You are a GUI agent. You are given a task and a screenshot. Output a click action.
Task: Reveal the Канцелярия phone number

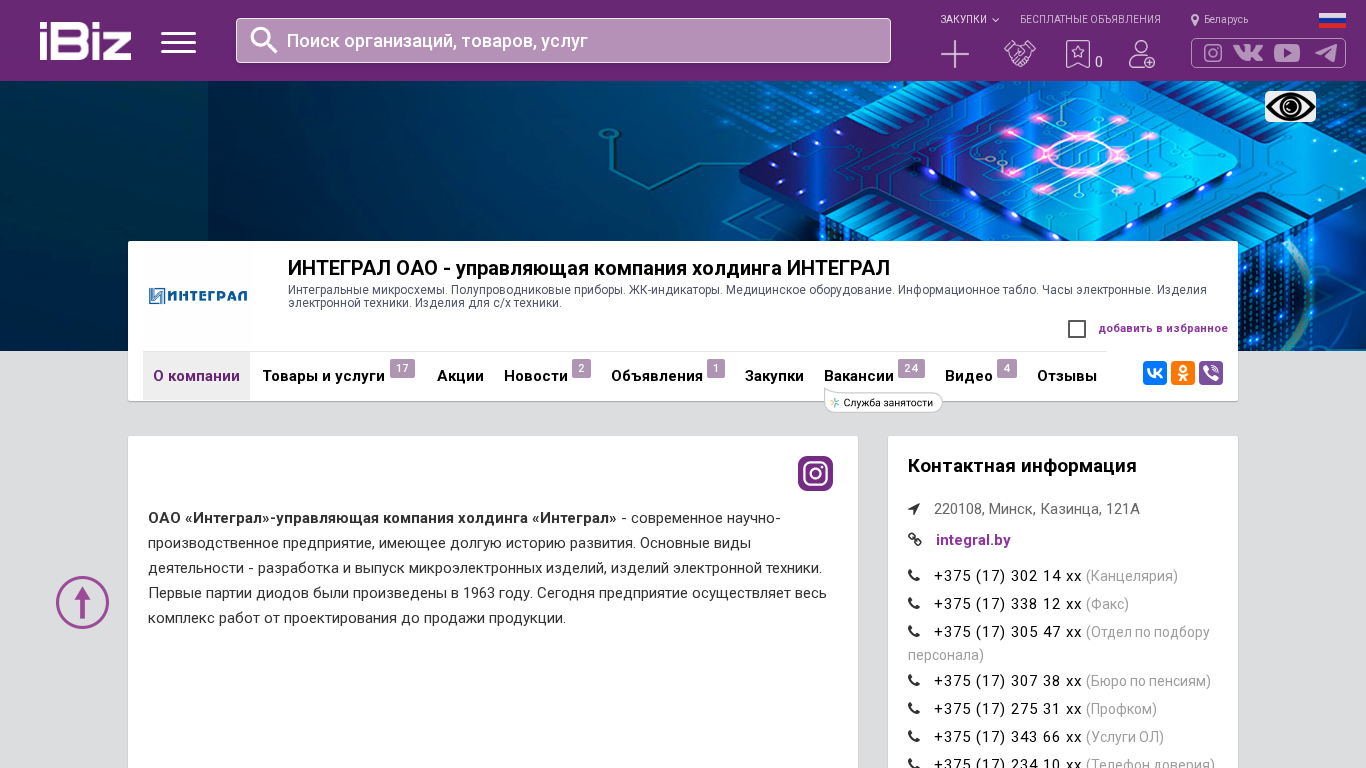(1008, 576)
